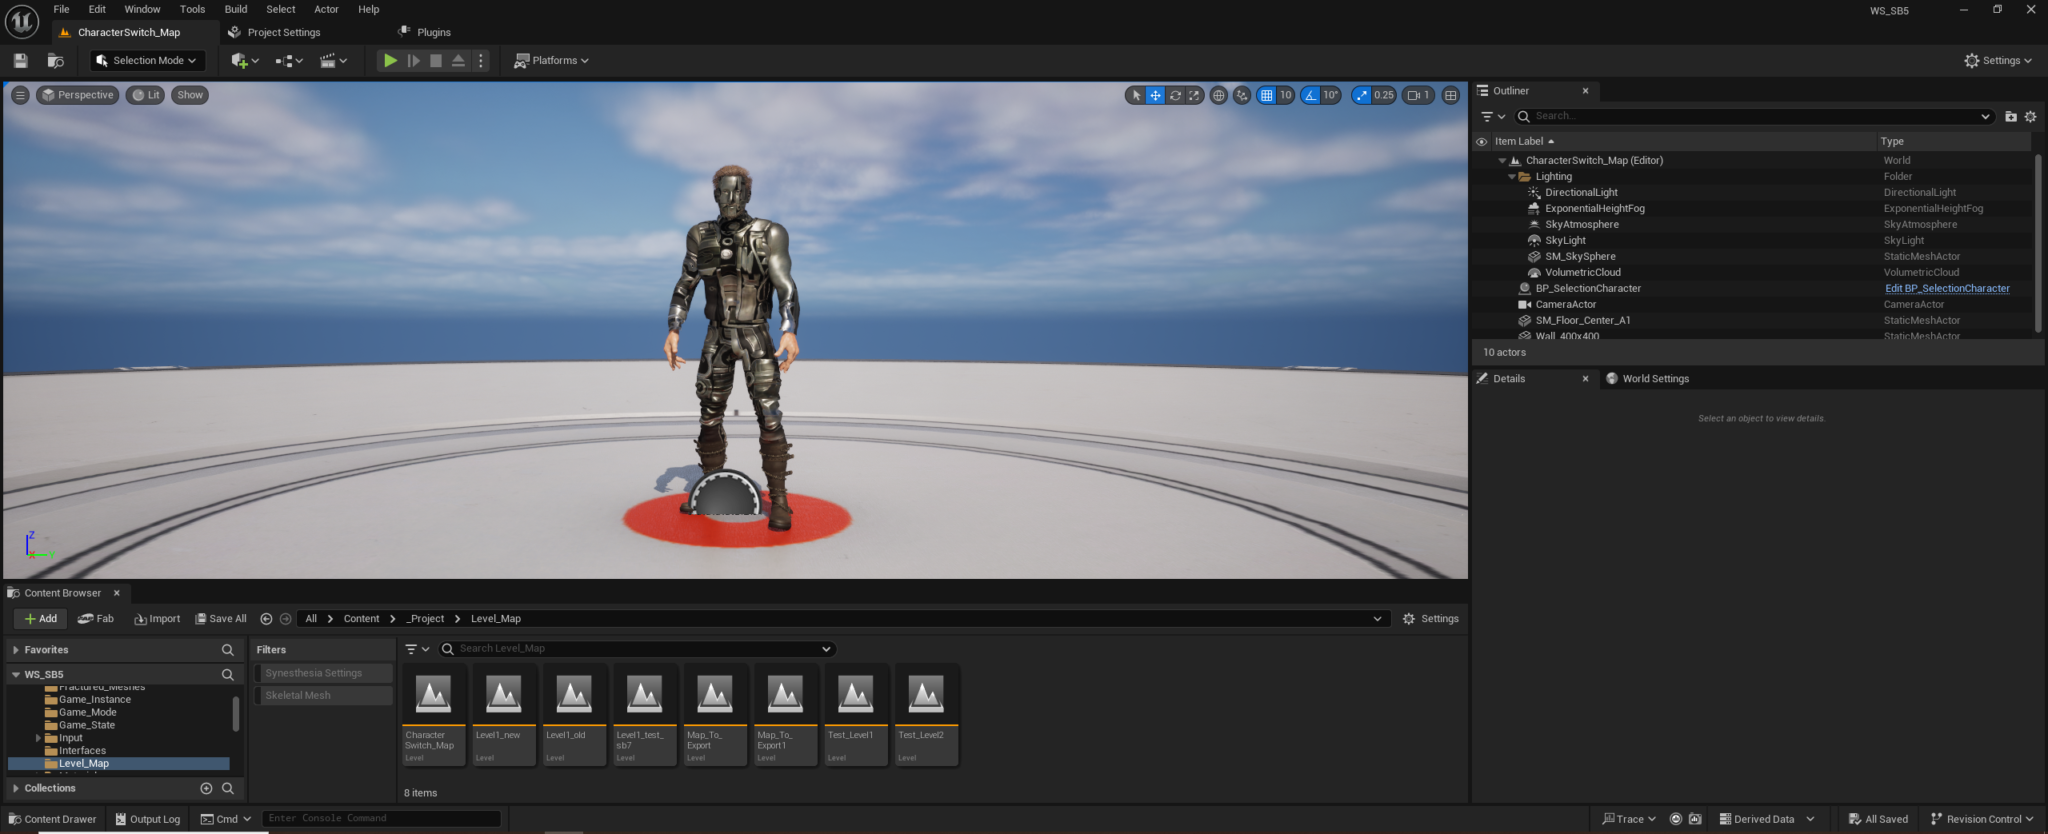Click the Outliner settings gear icon

pyautogui.click(x=2030, y=116)
